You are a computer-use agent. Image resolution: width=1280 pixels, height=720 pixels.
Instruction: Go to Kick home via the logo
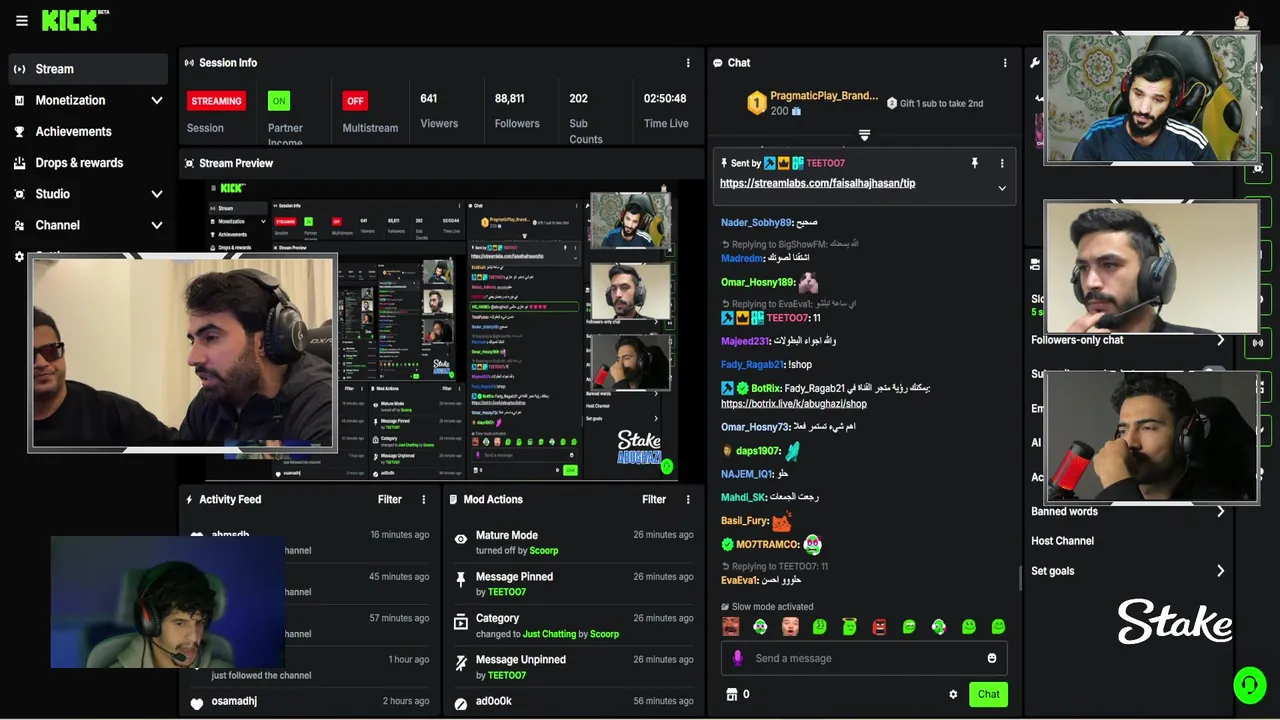(x=75, y=20)
